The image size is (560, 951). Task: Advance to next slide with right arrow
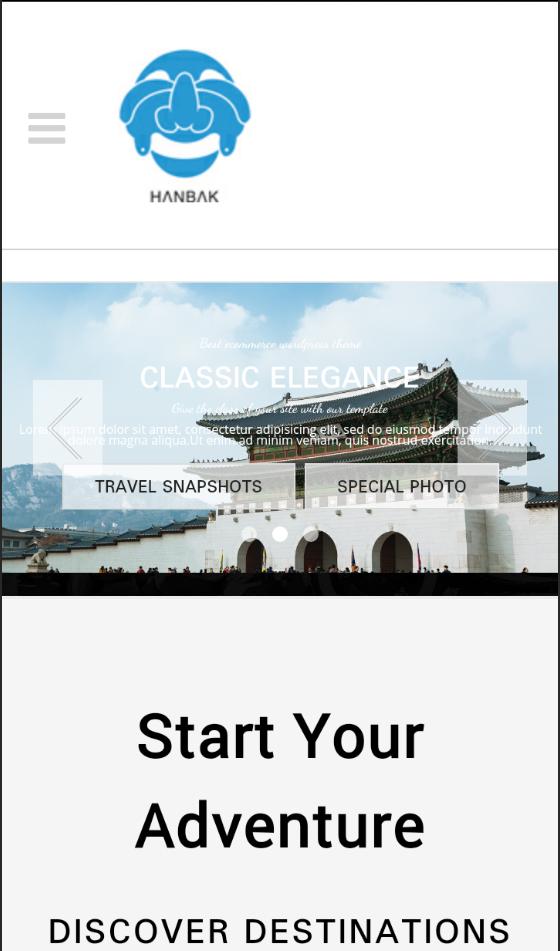493,428
